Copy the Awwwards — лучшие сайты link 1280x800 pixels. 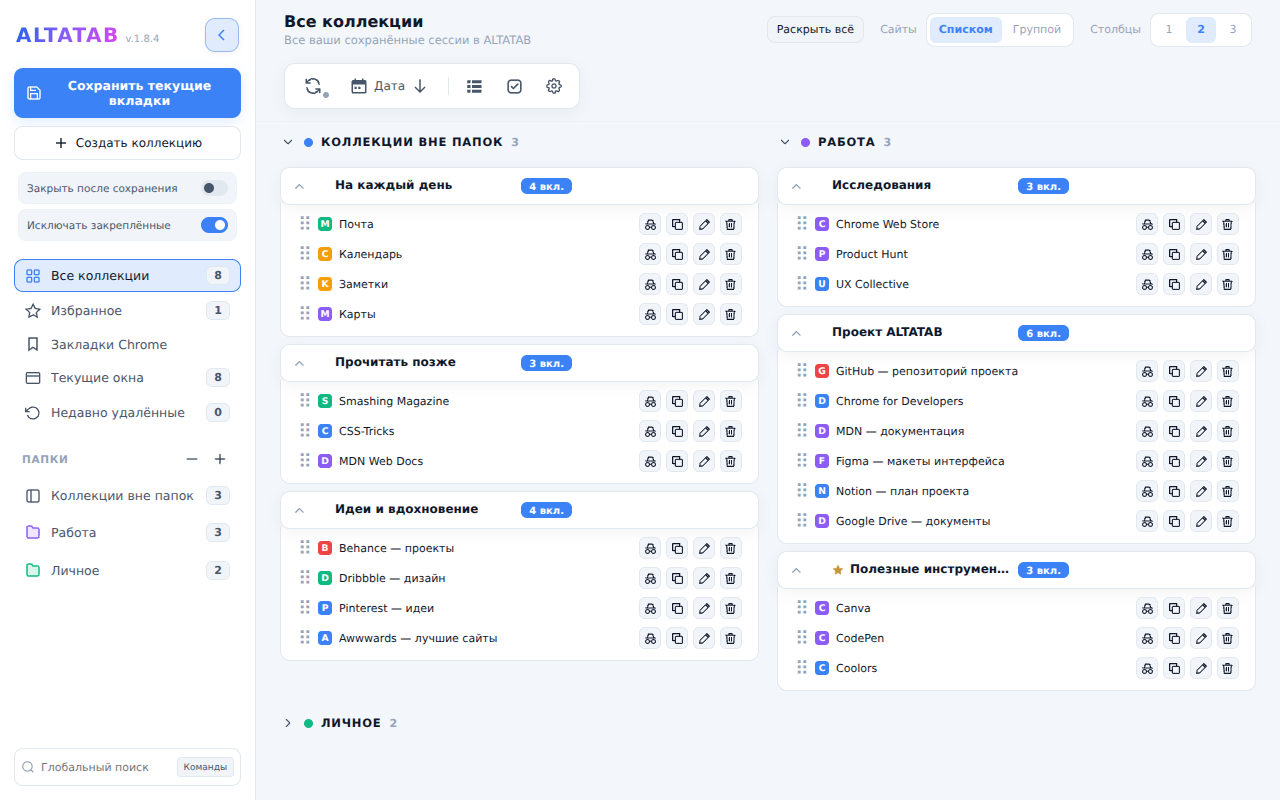(677, 638)
